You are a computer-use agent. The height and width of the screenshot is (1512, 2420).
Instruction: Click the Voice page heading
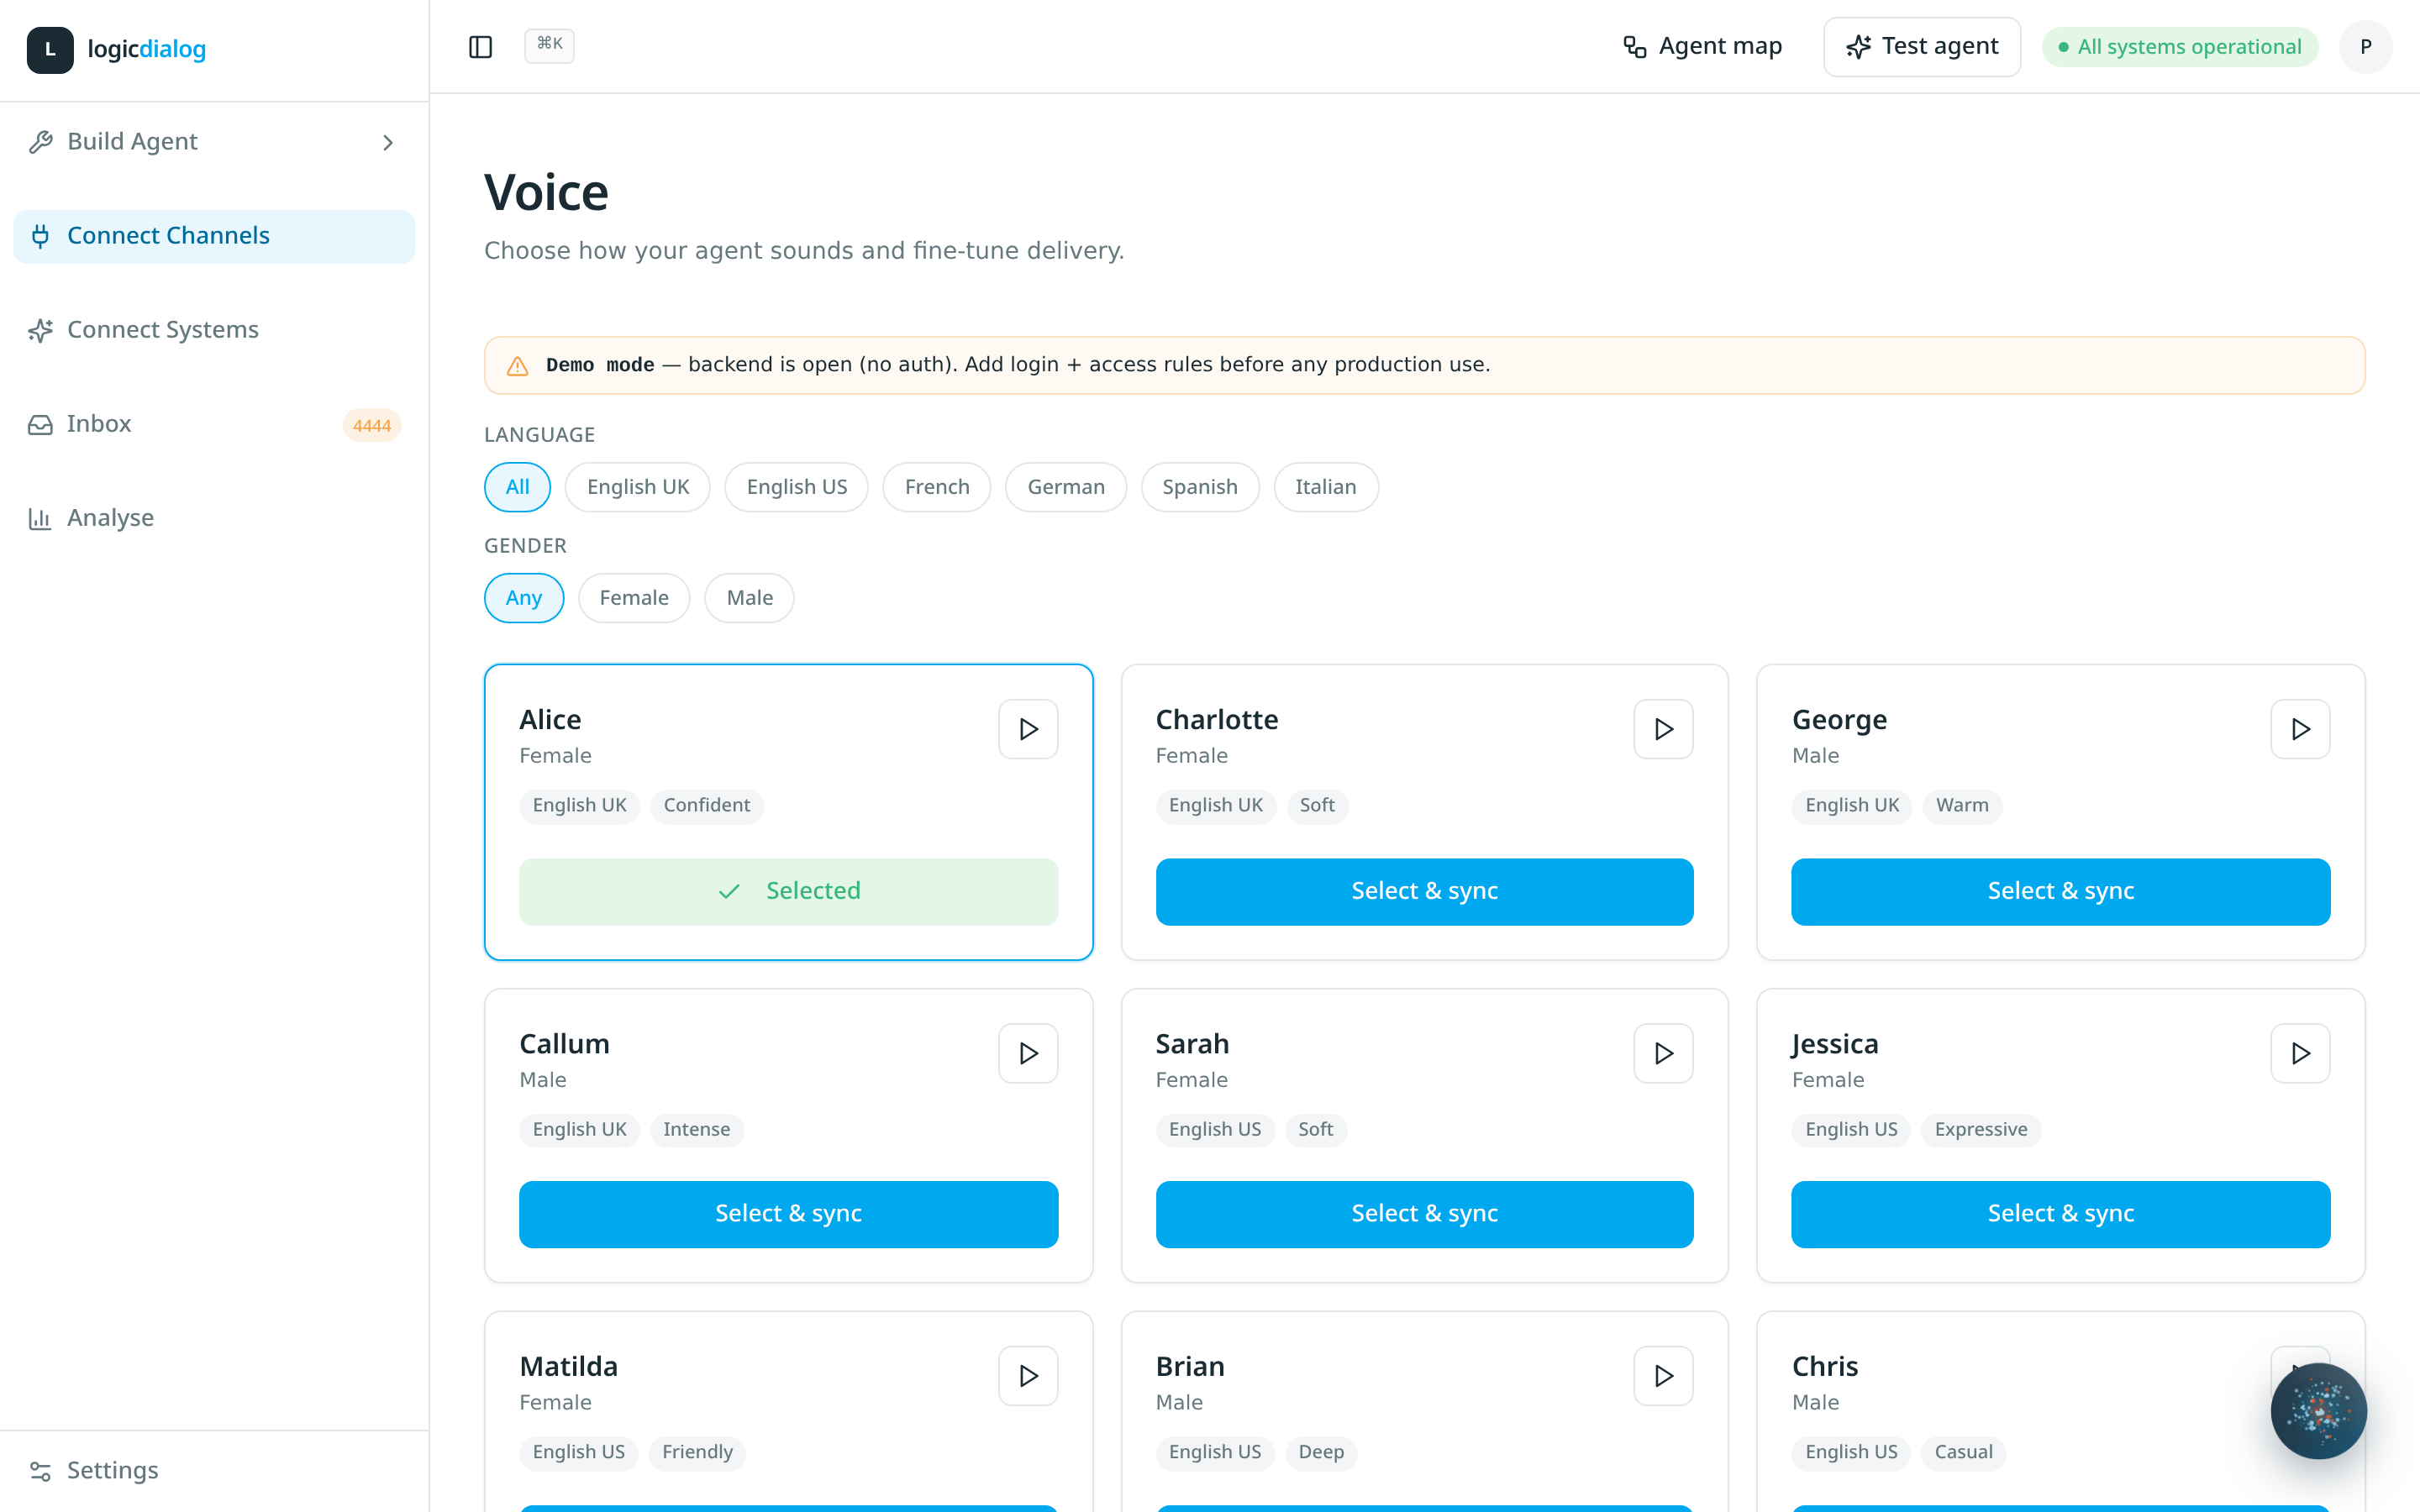pos(546,192)
